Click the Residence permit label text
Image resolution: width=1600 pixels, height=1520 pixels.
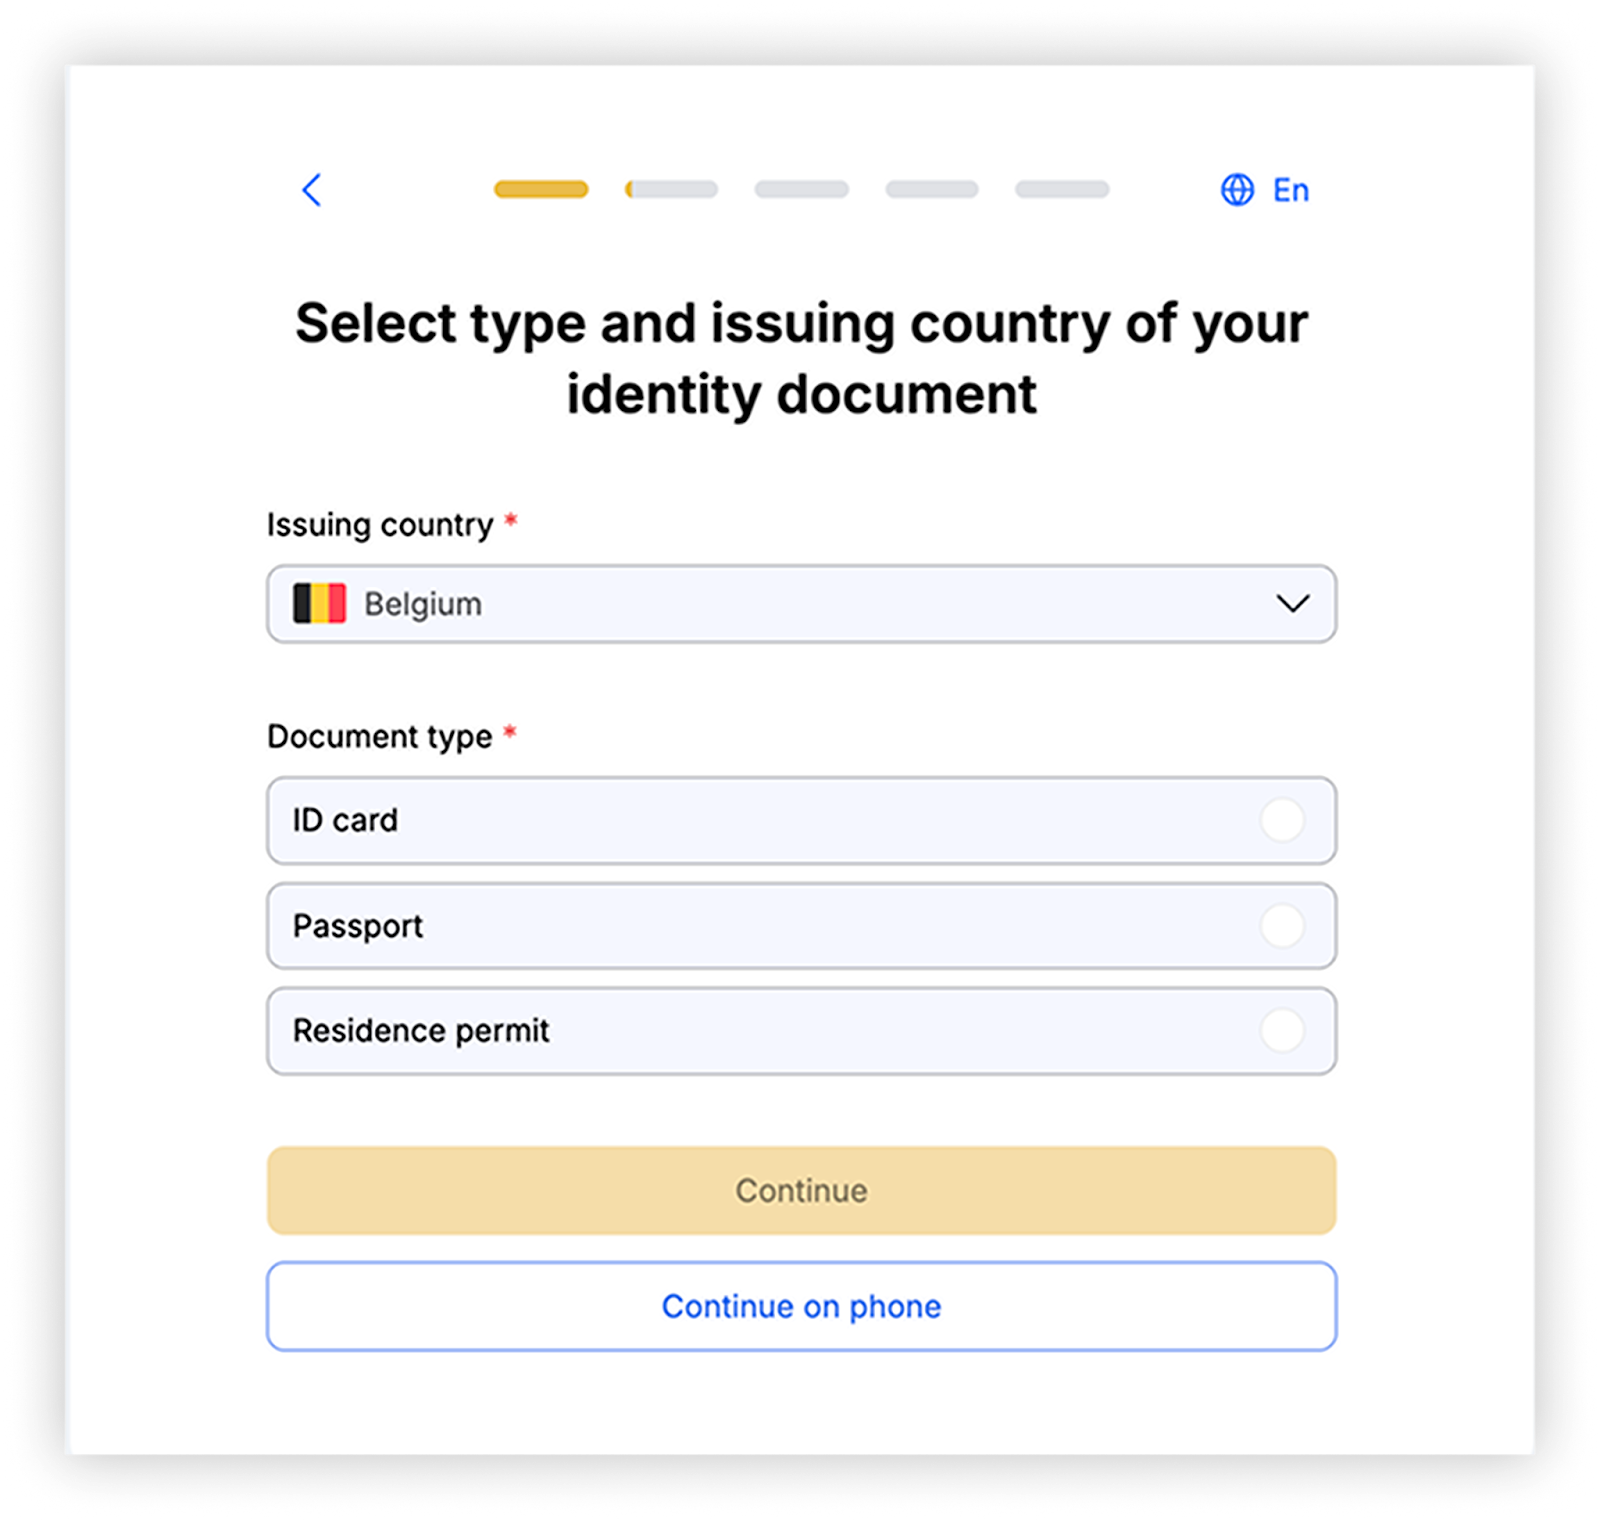coord(421,1031)
